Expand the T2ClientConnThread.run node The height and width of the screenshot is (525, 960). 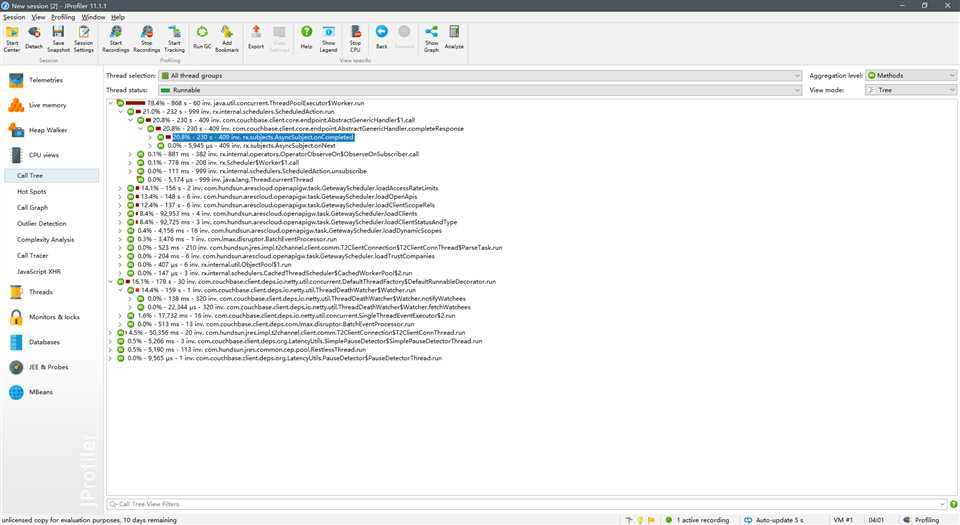pyautogui.click(x=111, y=333)
